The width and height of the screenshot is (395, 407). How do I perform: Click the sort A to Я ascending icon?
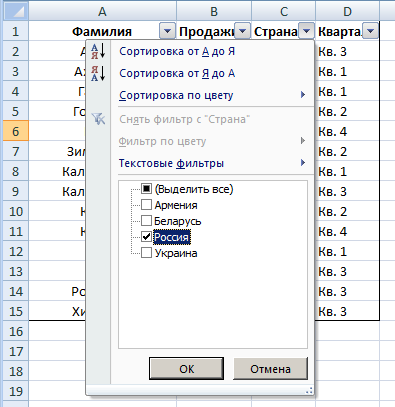coord(98,51)
